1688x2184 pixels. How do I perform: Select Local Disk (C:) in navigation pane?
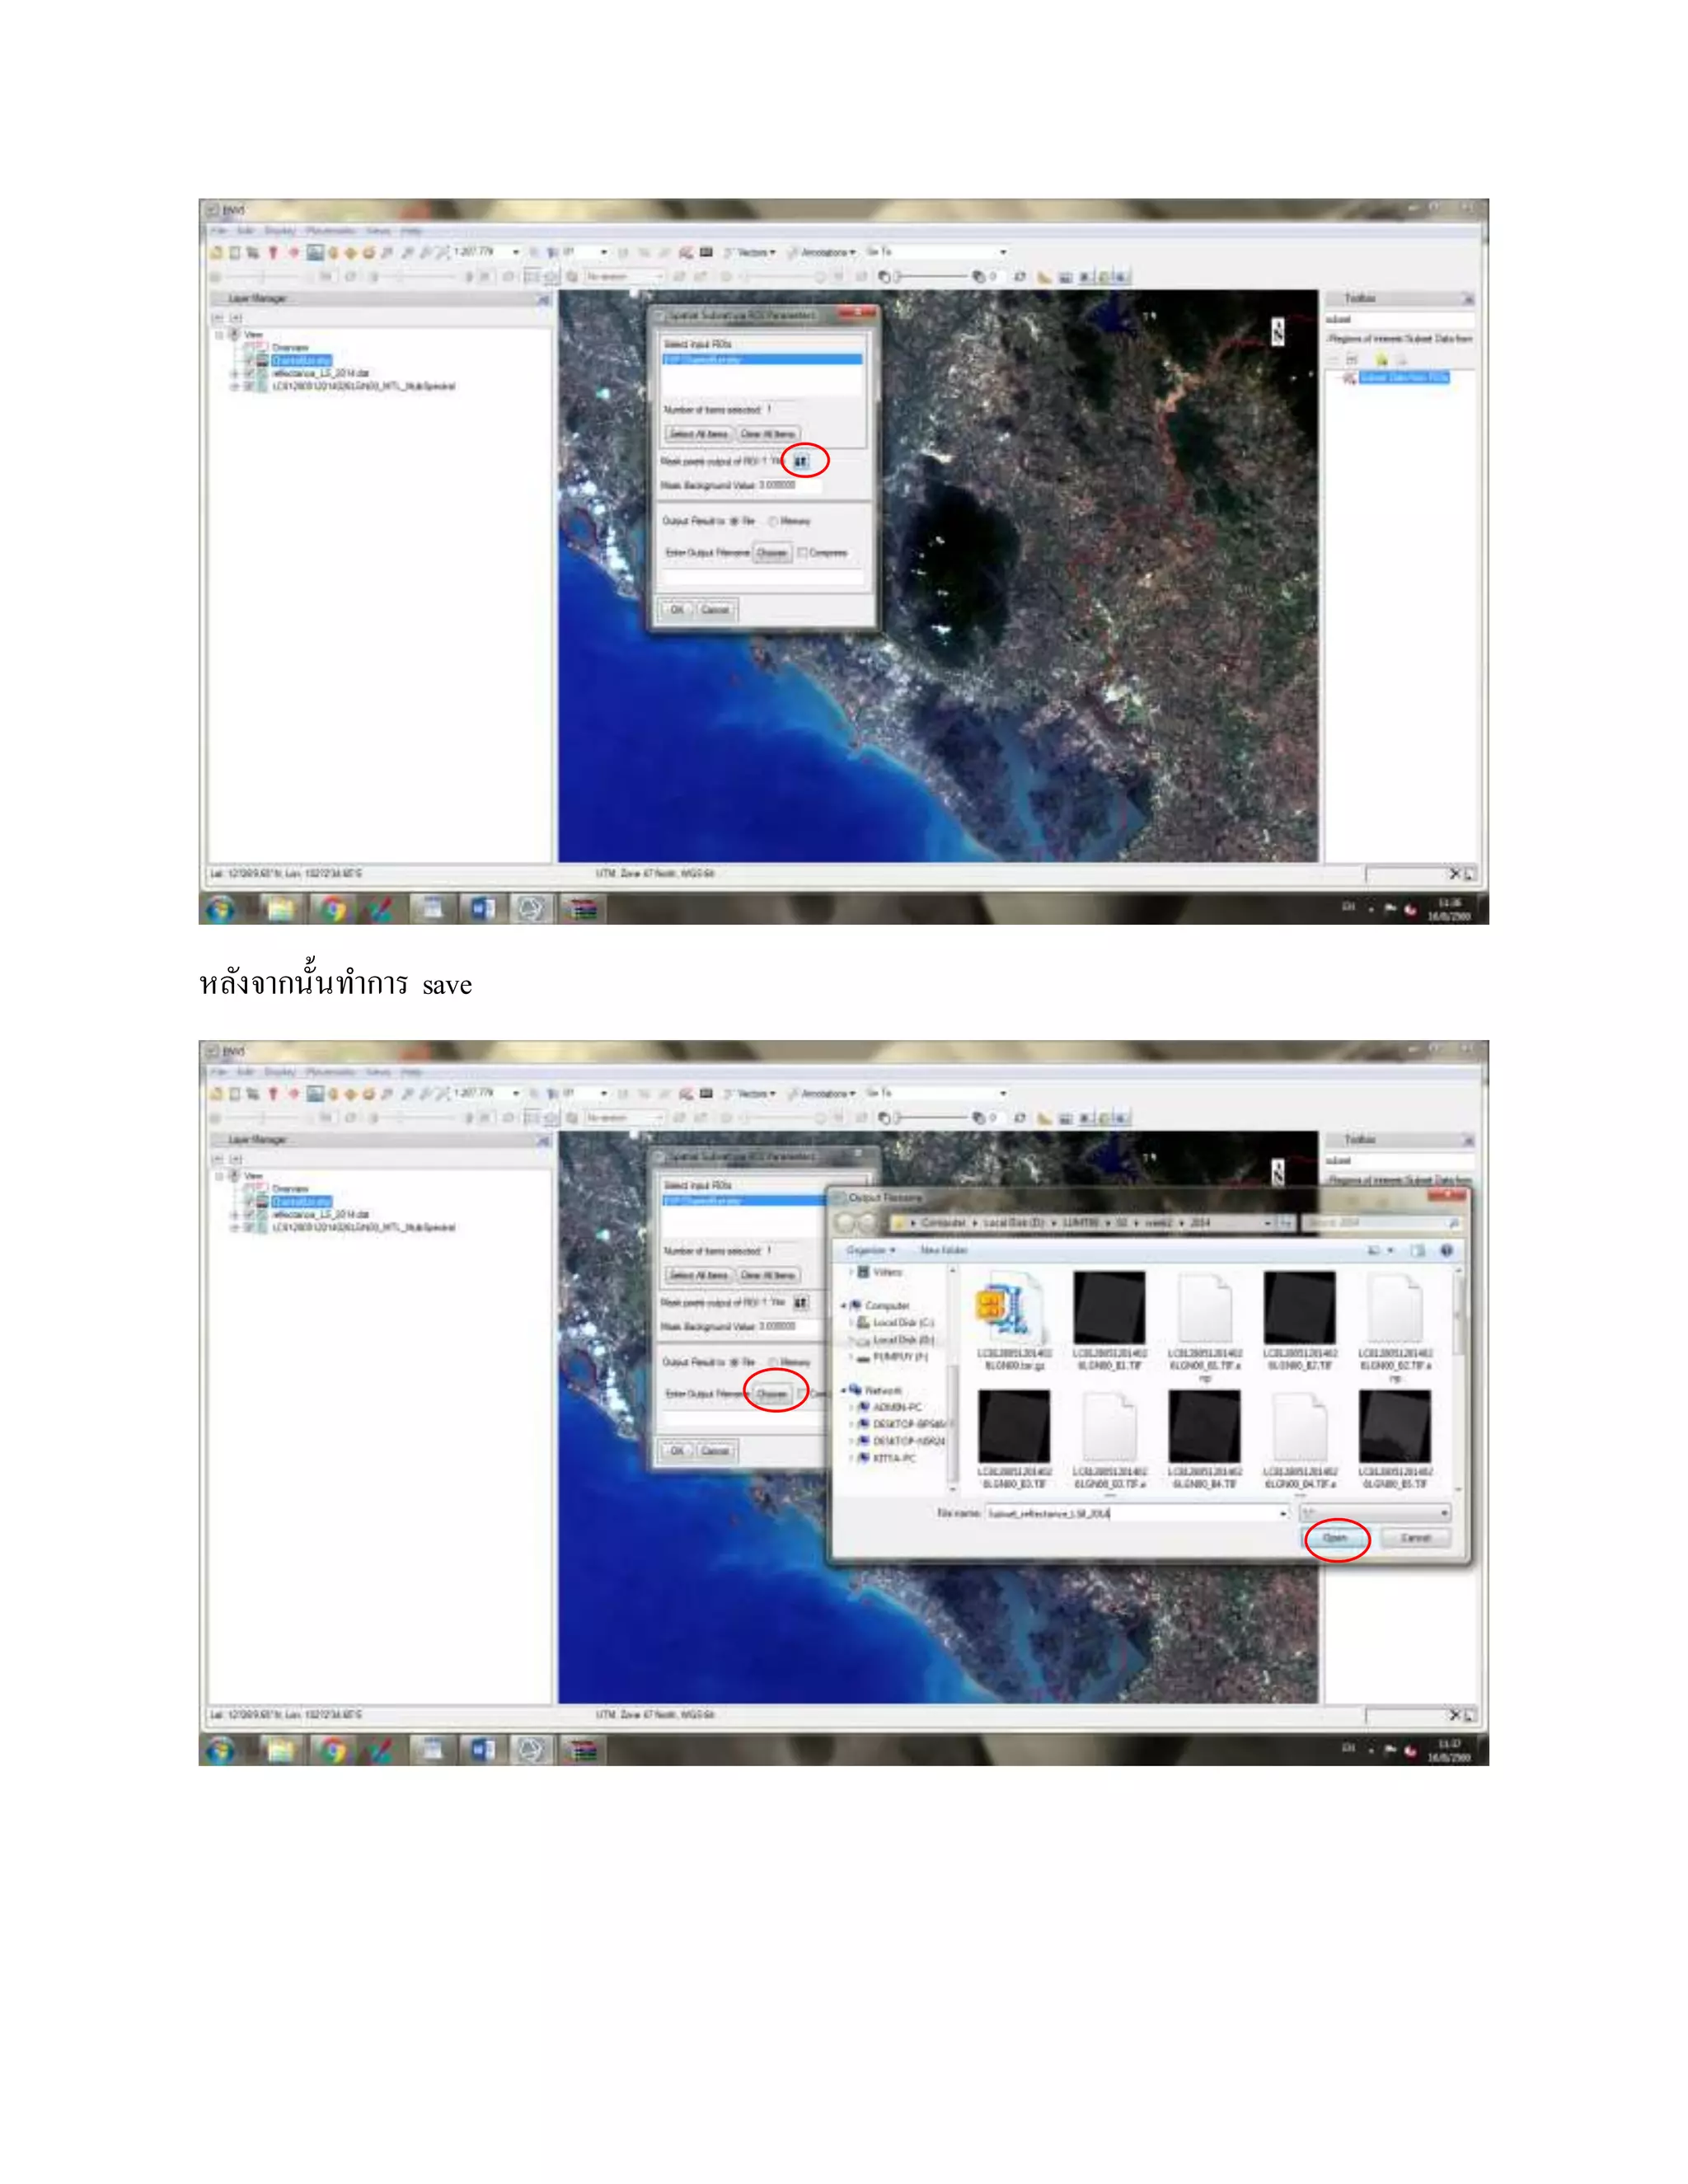pyautogui.click(x=902, y=1322)
